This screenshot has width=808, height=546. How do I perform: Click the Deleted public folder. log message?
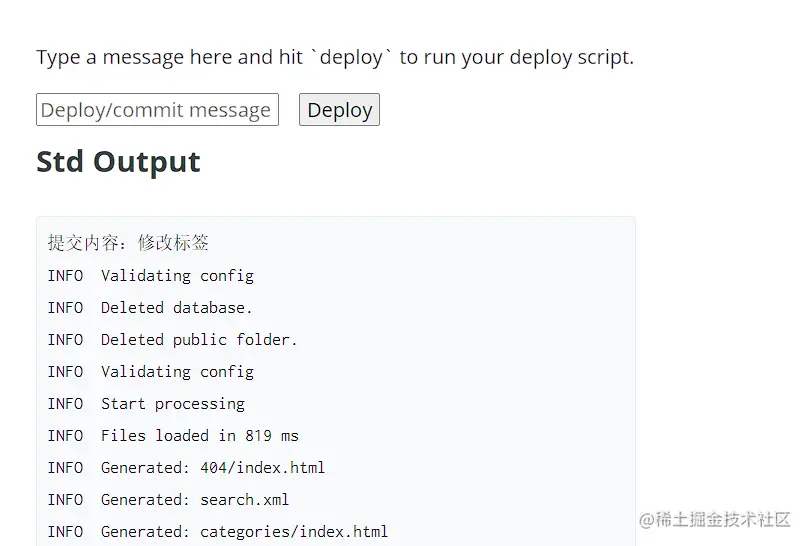coord(199,339)
